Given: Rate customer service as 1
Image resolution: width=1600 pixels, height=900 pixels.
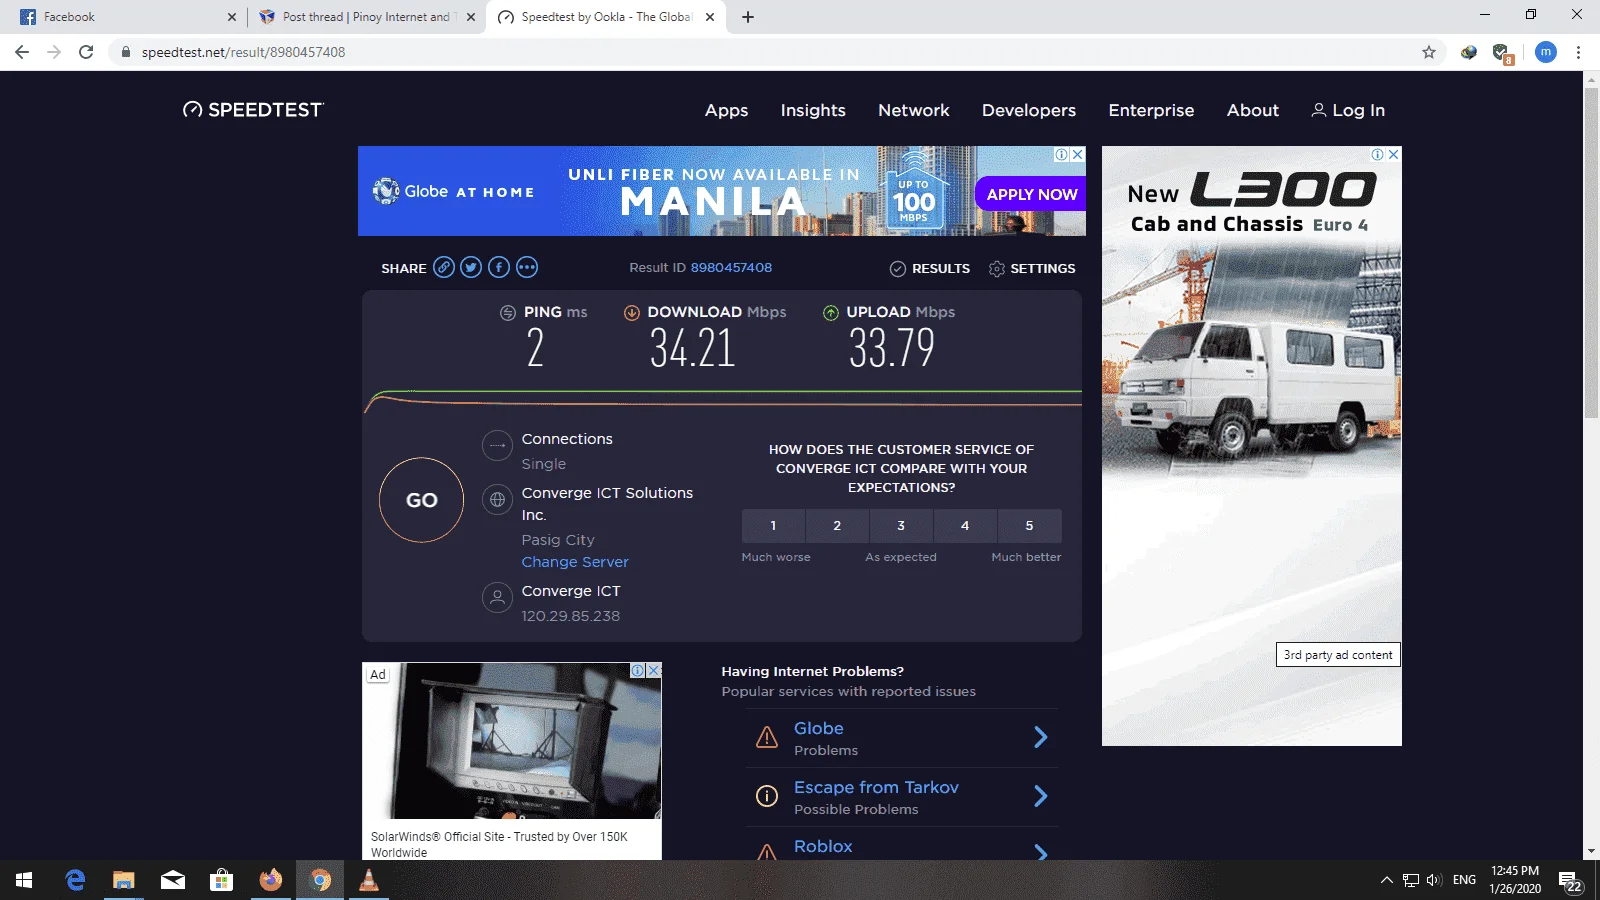Looking at the screenshot, I should [773, 526].
